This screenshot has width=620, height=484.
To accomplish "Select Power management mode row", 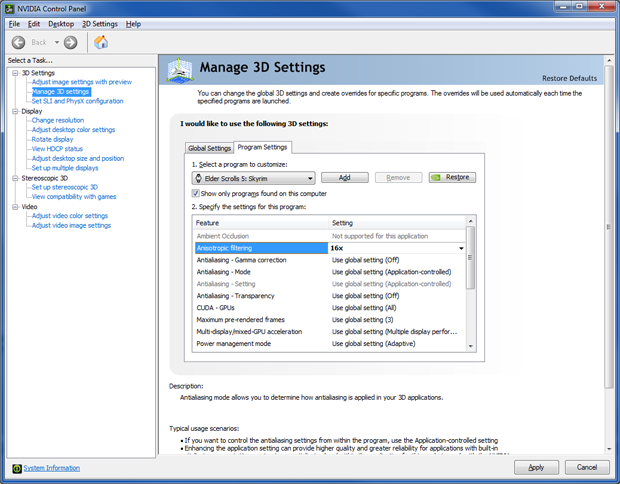I will 329,344.
